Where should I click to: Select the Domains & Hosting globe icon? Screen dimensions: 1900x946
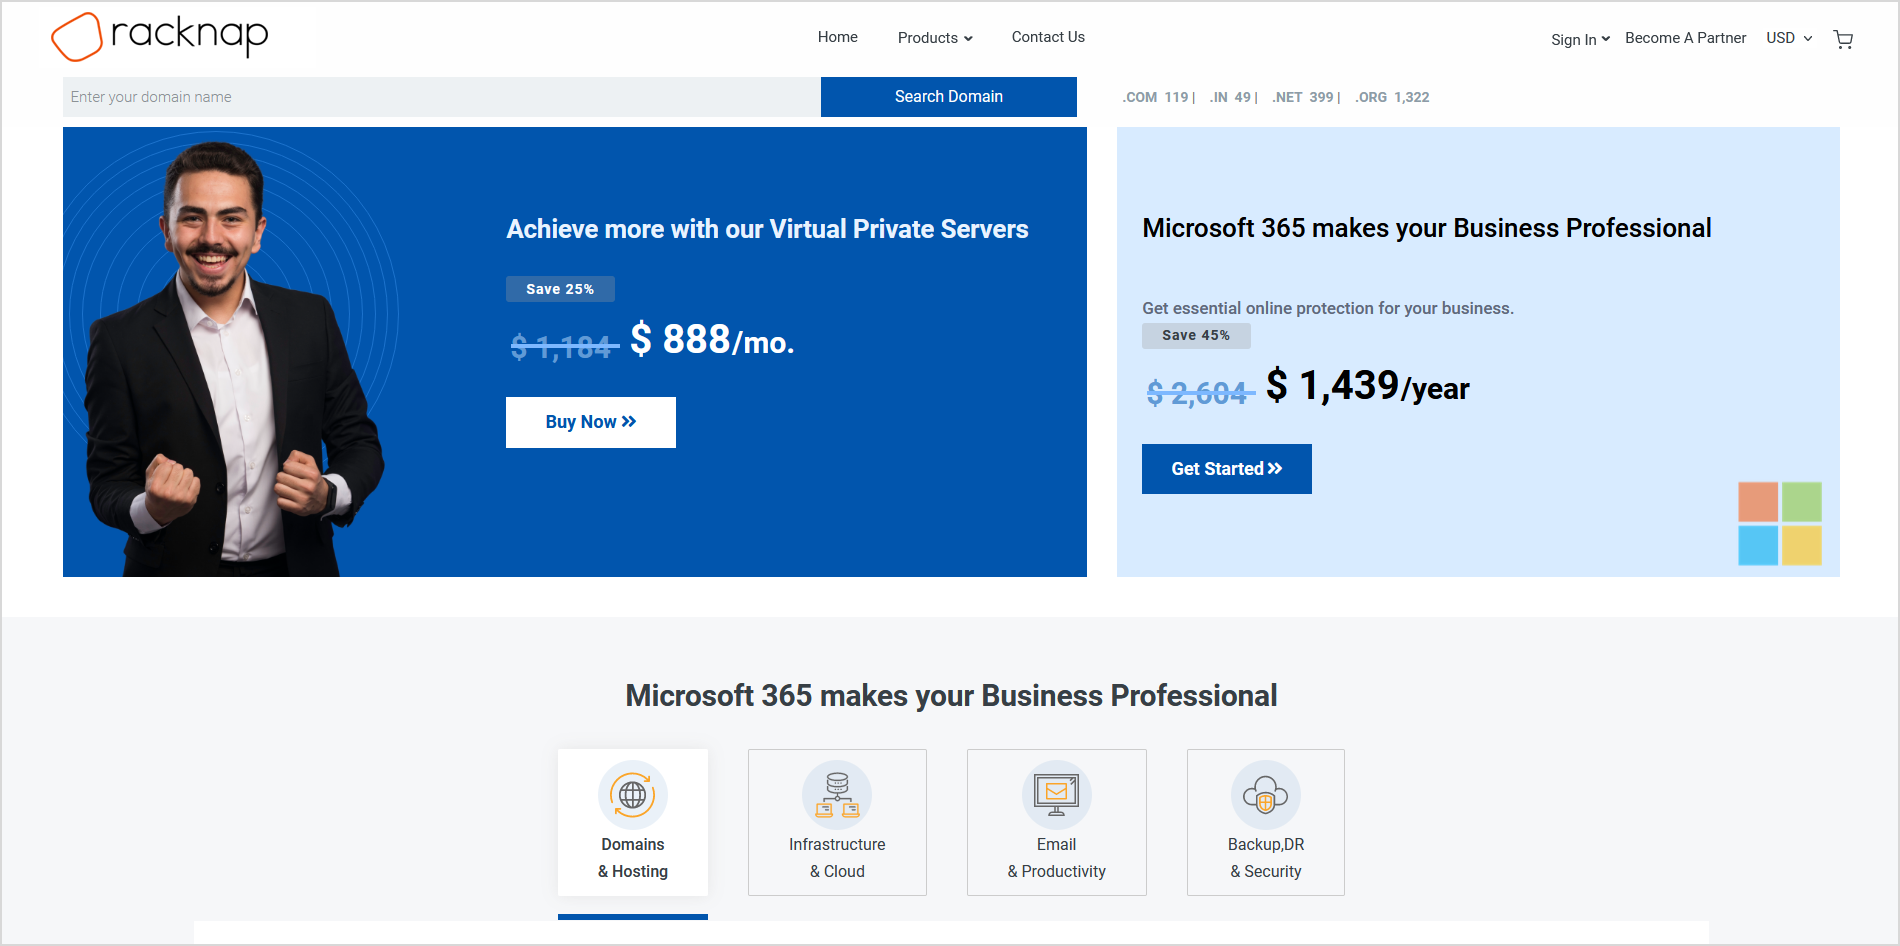[x=632, y=795]
